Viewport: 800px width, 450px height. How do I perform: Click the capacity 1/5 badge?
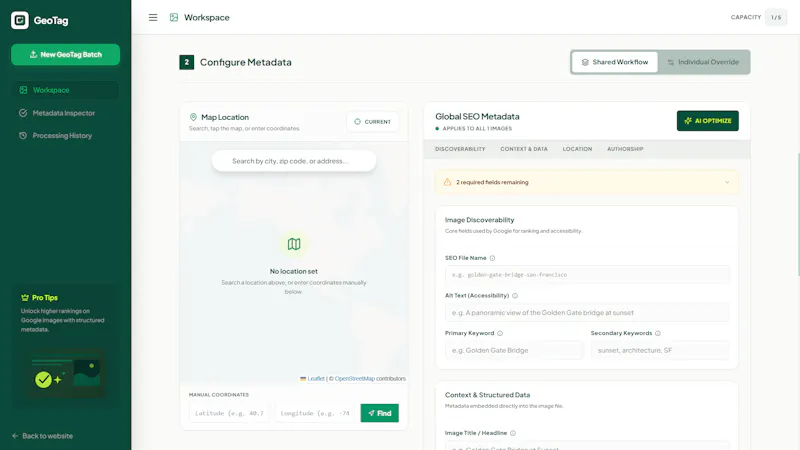pyautogui.click(x=776, y=17)
